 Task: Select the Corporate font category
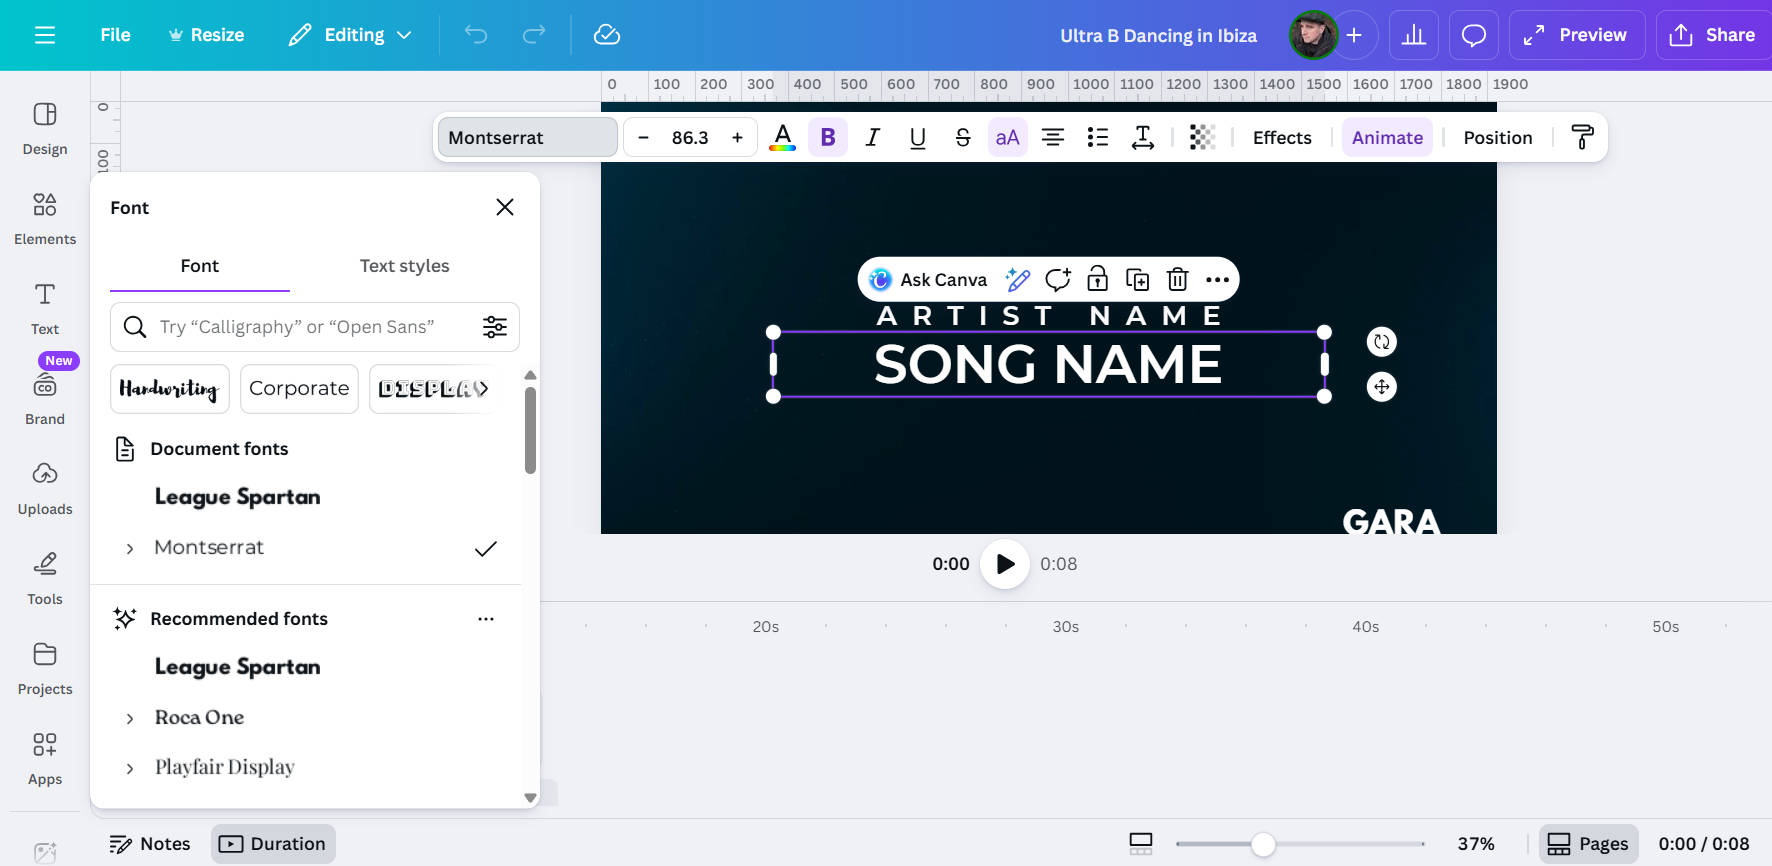click(299, 389)
